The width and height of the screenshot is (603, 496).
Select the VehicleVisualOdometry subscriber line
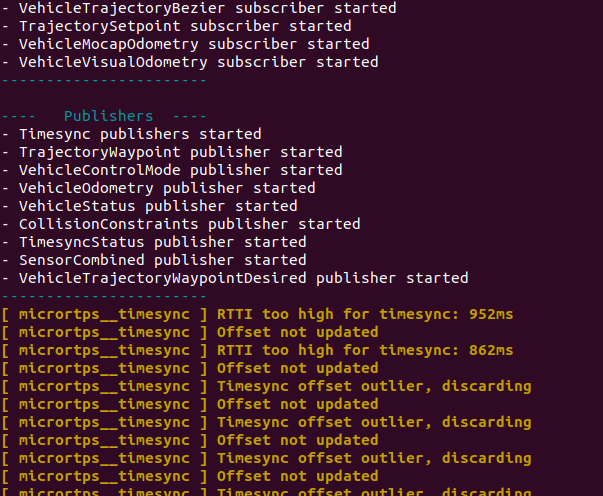pyautogui.click(x=198, y=62)
